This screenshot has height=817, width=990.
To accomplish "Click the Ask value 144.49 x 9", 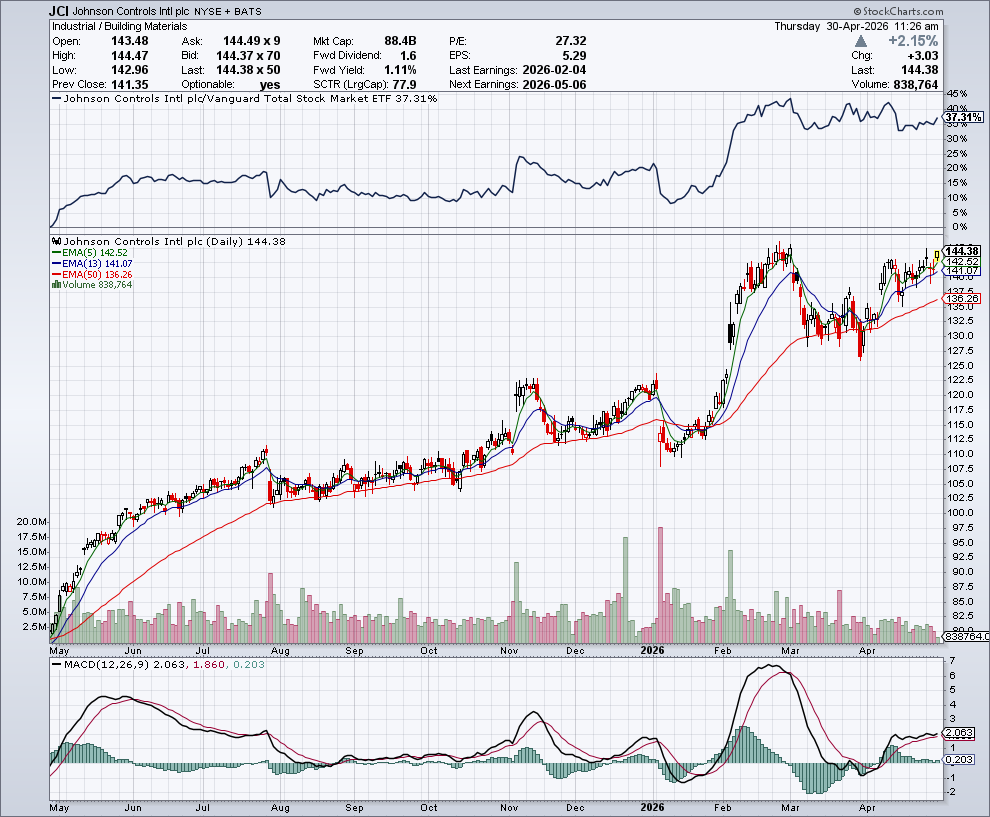I will (x=251, y=41).
